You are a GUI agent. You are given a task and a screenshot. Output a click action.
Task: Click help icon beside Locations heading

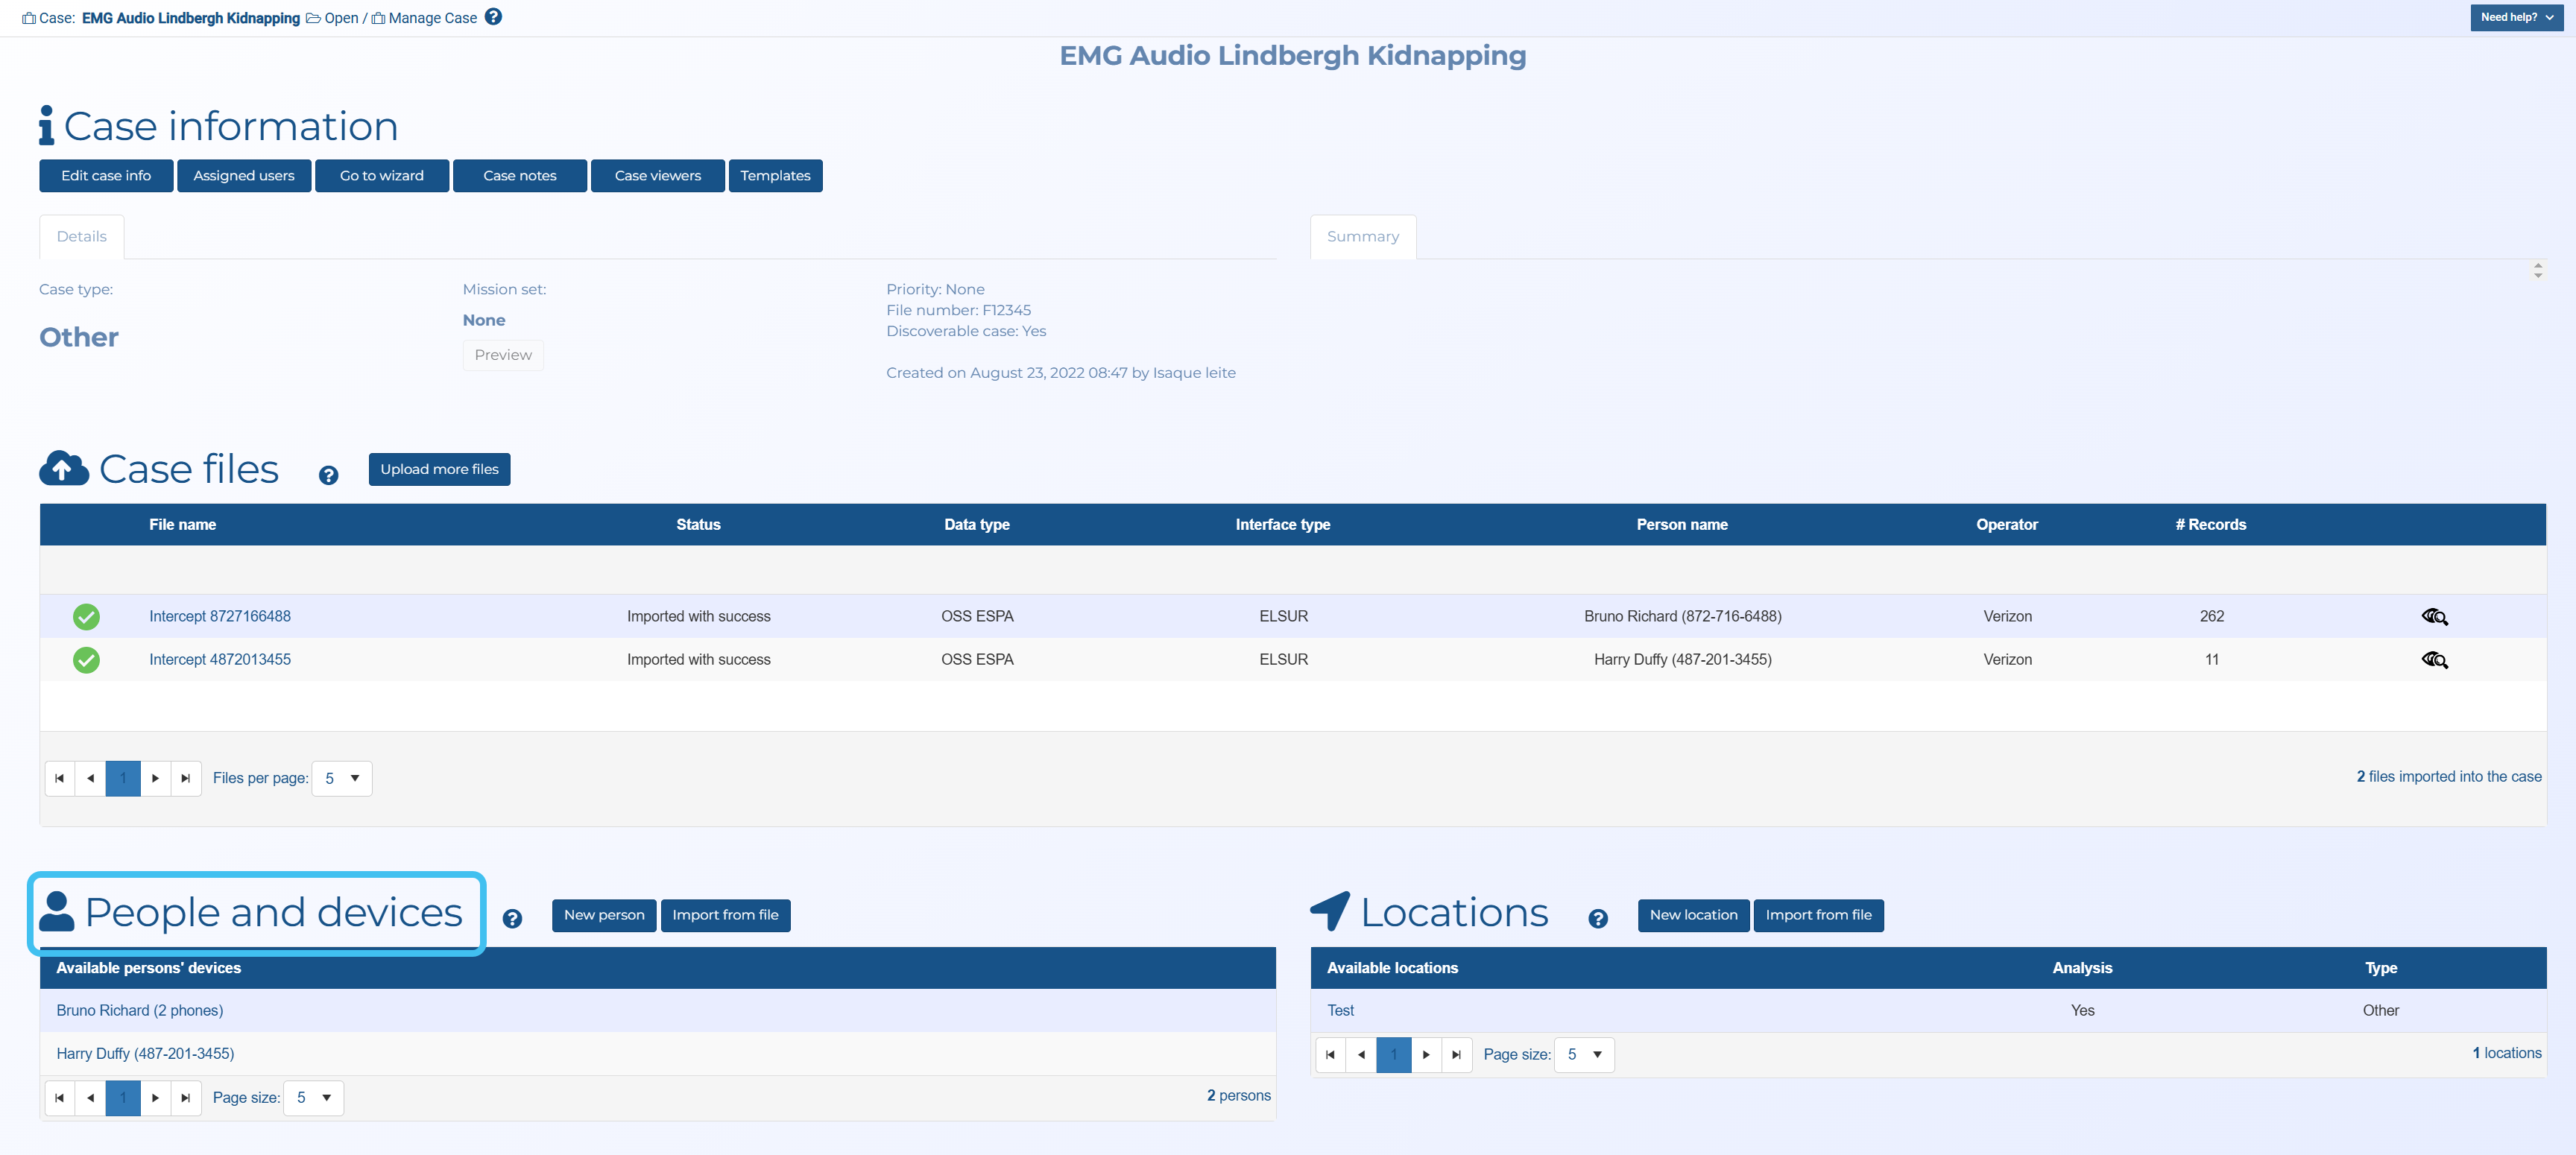[1597, 918]
